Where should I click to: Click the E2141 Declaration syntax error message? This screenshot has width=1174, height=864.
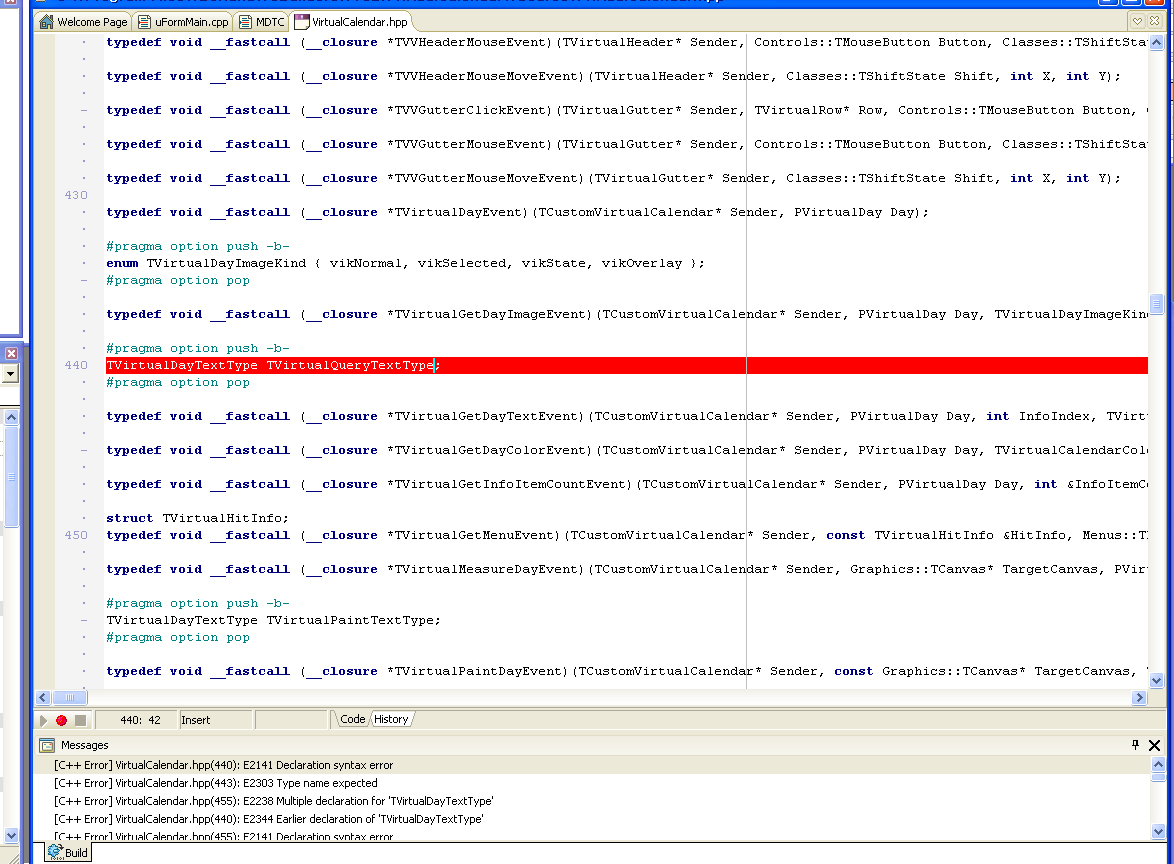pos(223,765)
